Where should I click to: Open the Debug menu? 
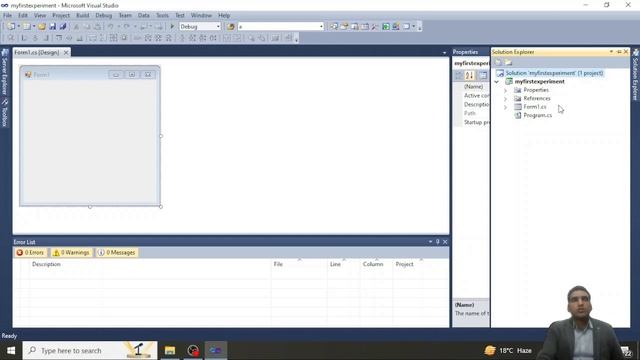tap(104, 16)
